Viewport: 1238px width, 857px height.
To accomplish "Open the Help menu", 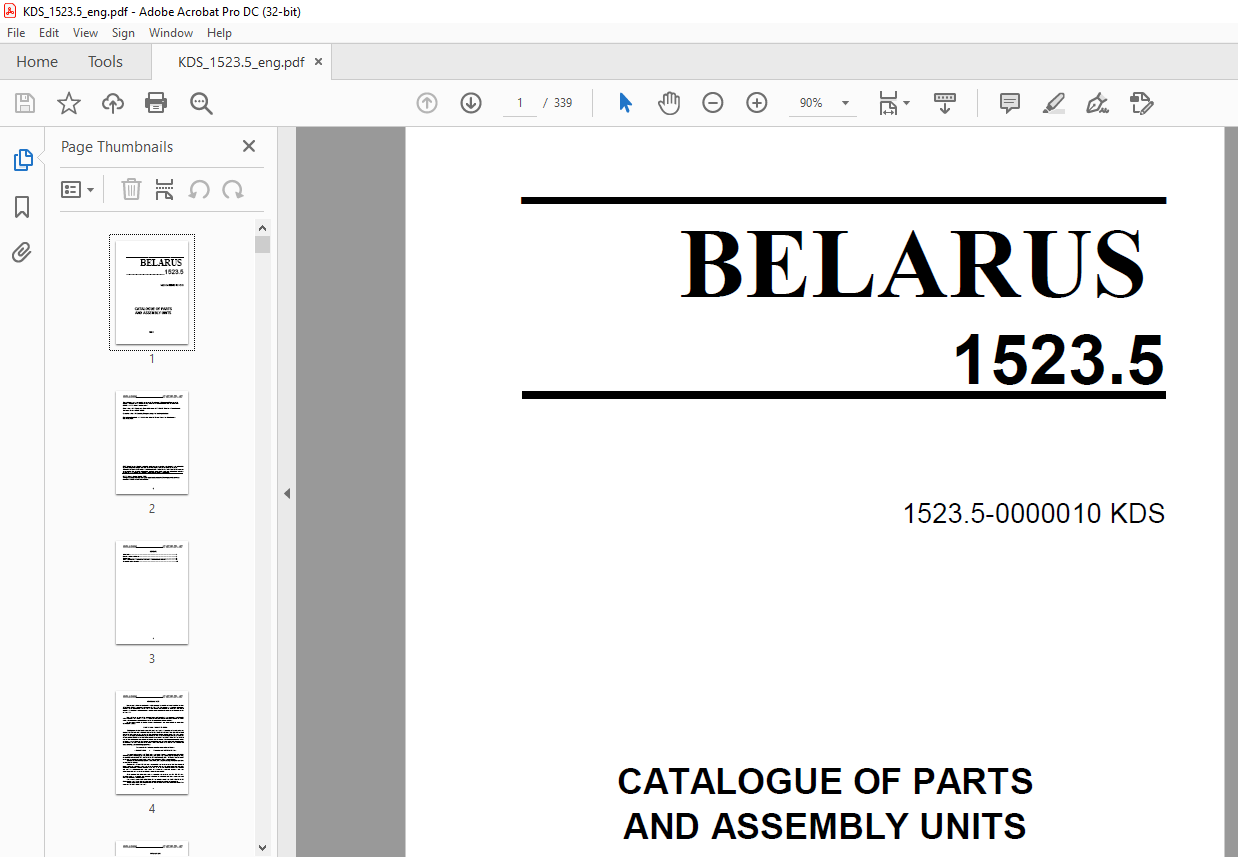I will pyautogui.click(x=219, y=33).
